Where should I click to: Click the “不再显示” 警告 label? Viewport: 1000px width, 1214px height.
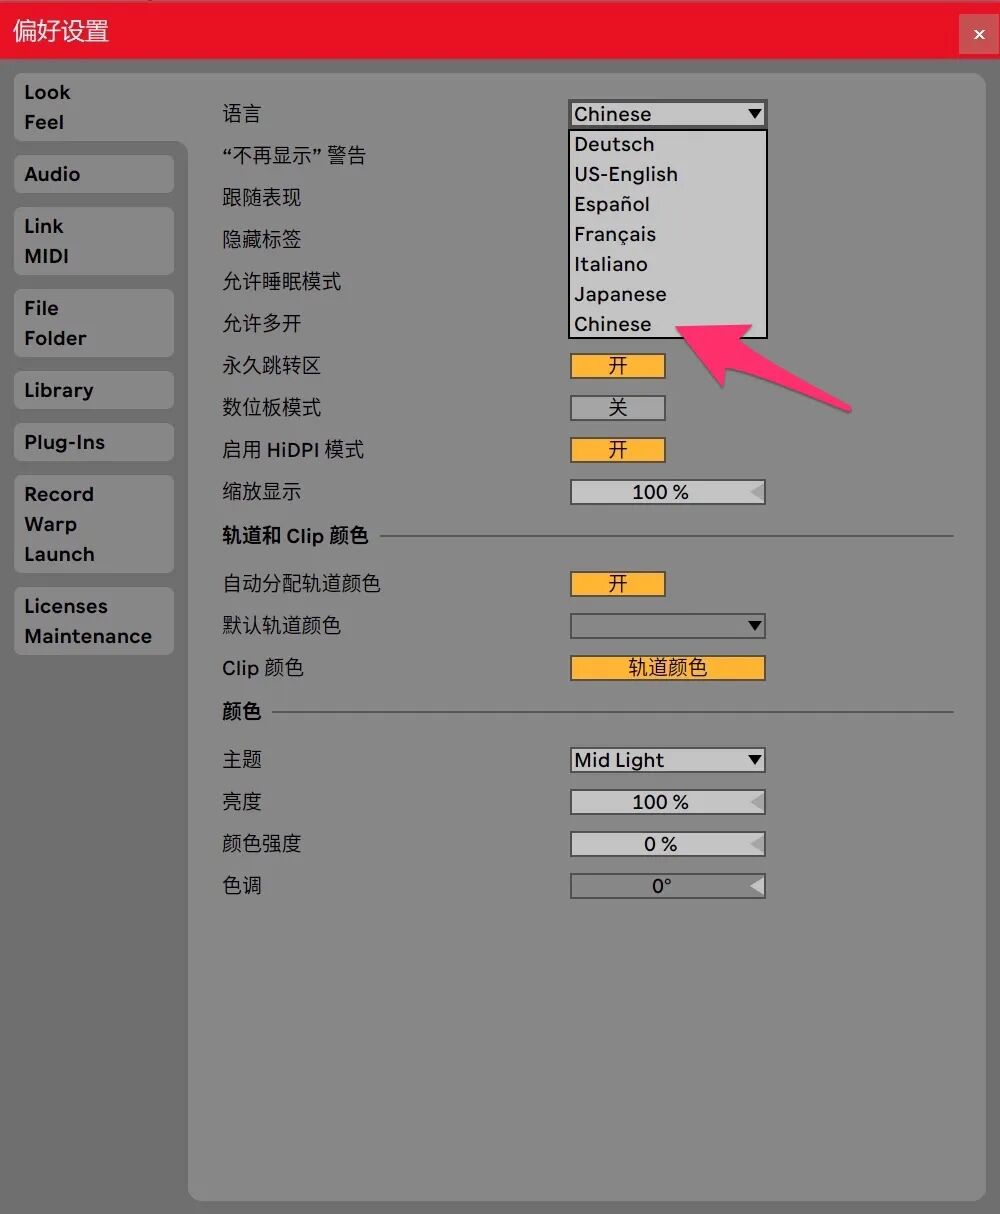point(294,156)
